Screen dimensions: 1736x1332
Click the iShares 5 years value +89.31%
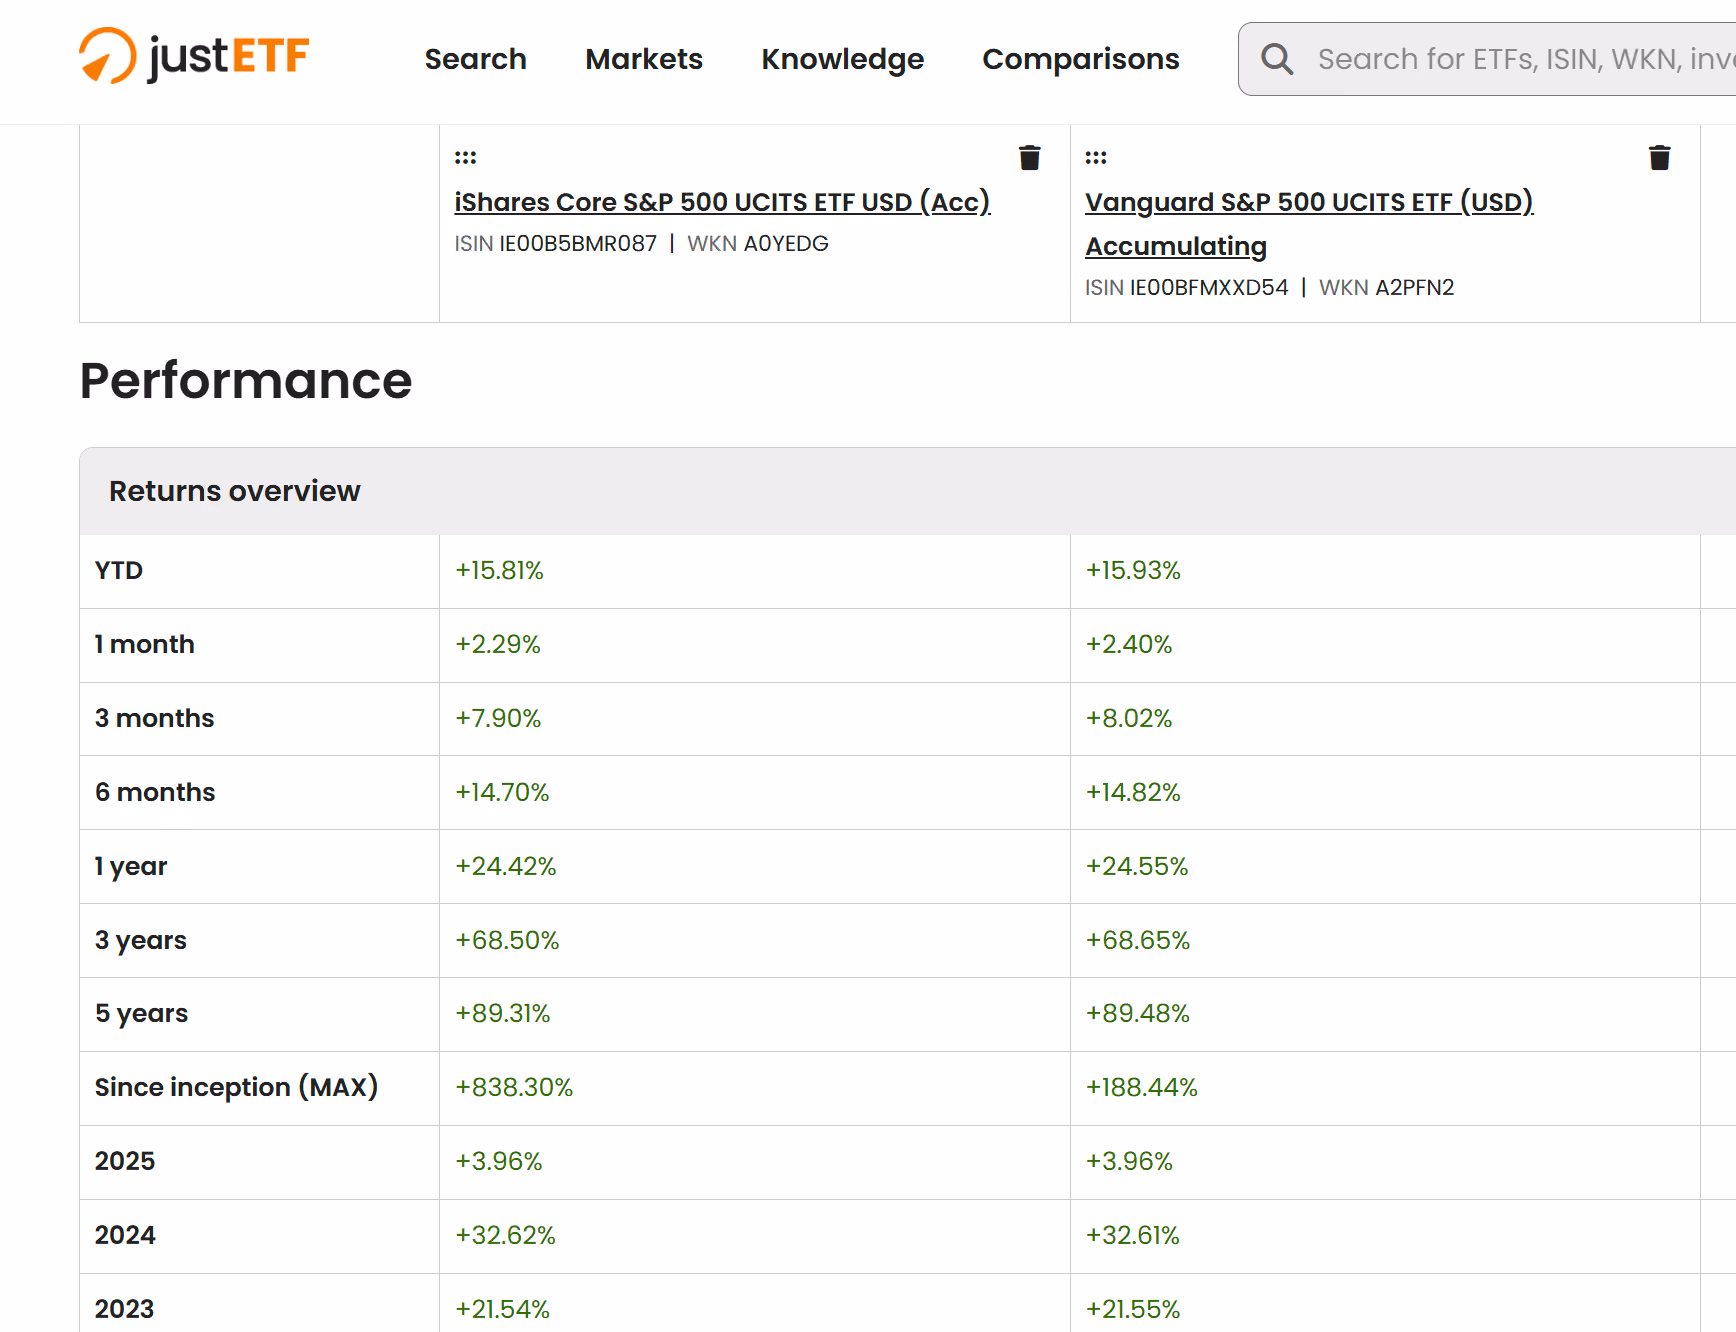click(503, 1014)
